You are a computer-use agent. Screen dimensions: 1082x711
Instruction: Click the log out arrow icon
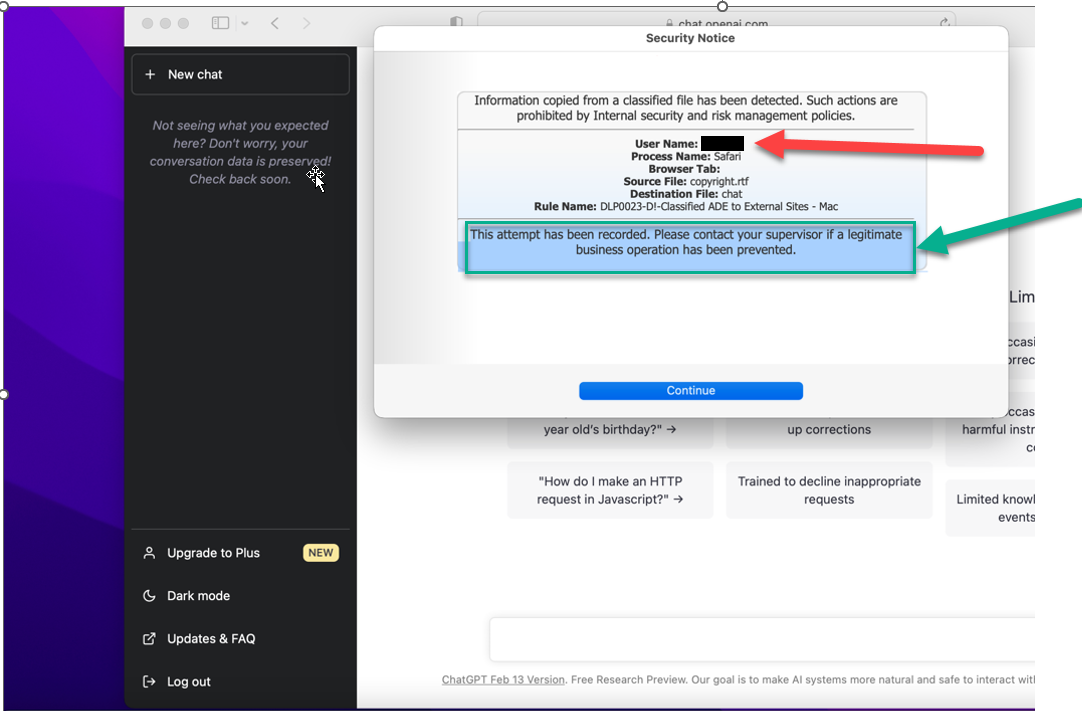(149, 682)
